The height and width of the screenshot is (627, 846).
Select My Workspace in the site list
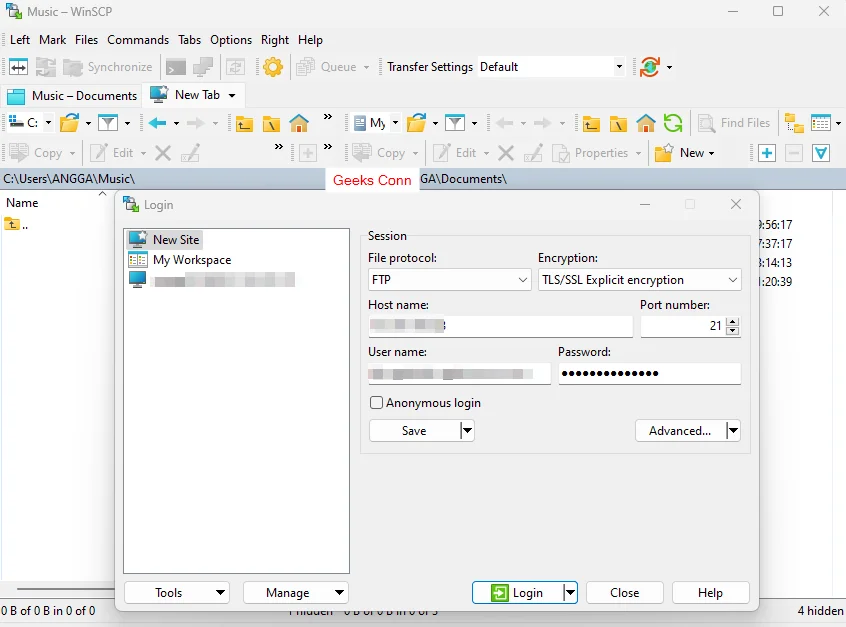click(x=190, y=260)
